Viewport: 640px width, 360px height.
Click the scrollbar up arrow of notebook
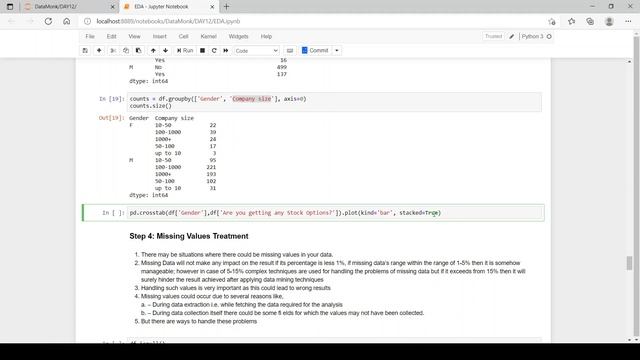629,61
